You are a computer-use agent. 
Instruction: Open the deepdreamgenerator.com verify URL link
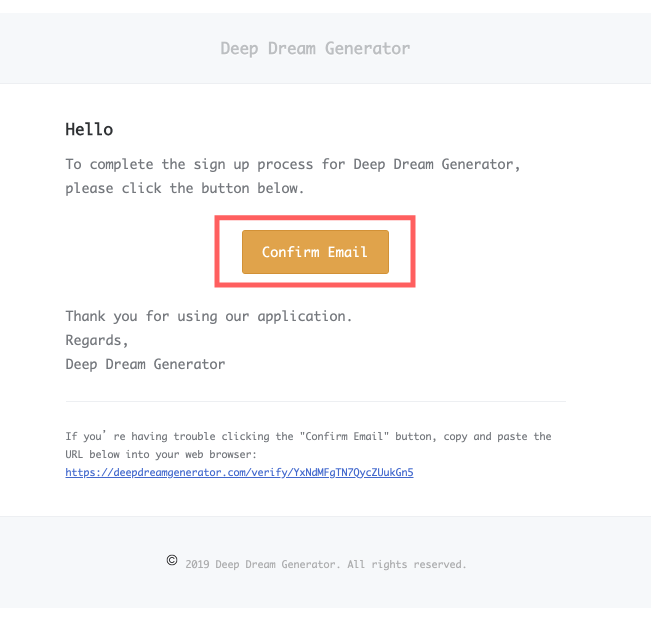click(x=239, y=472)
